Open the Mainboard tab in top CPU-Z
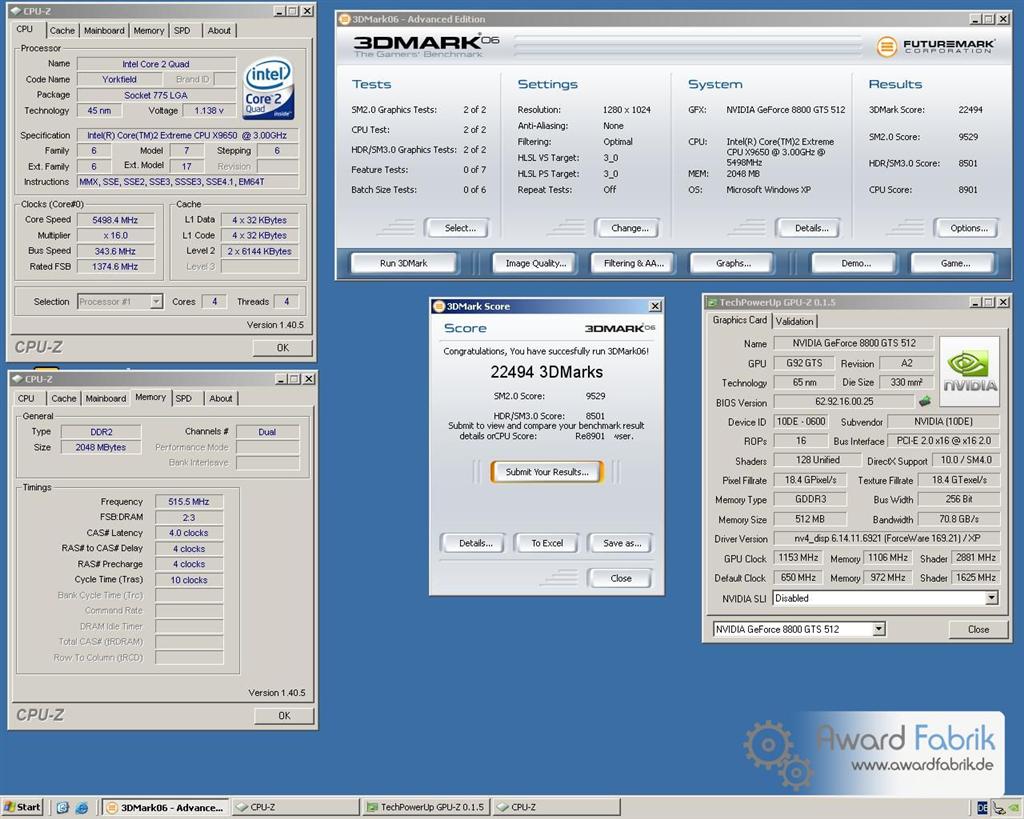 coord(104,30)
